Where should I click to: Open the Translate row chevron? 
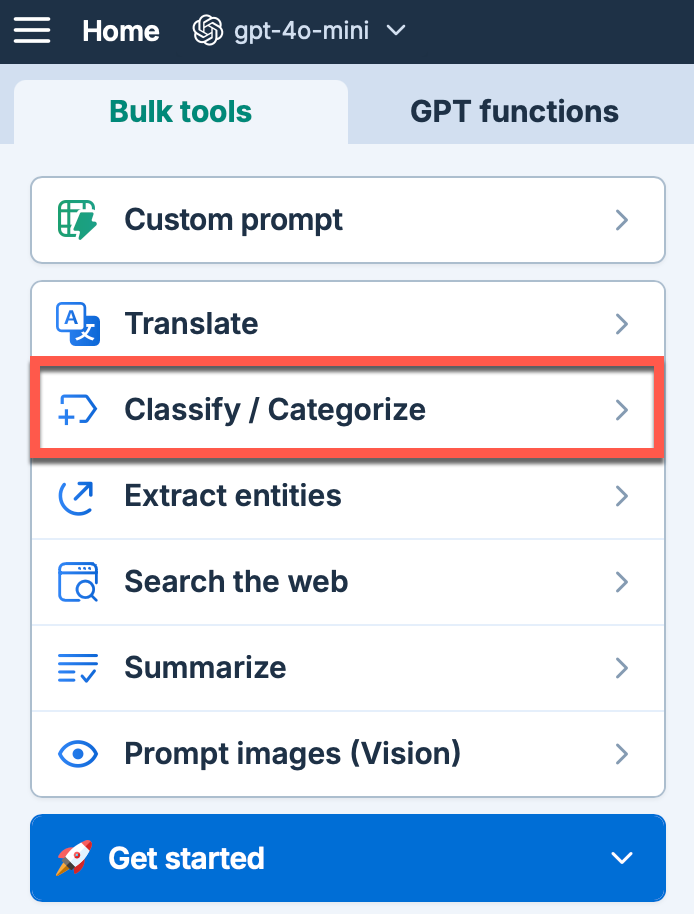click(x=622, y=324)
